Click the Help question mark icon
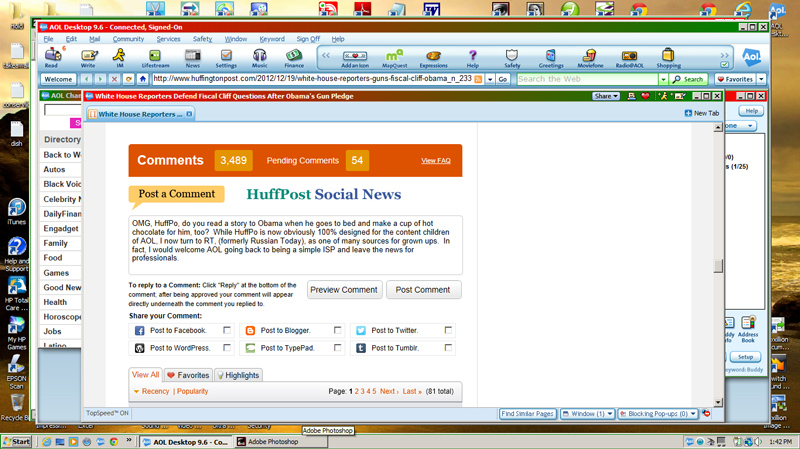 (472, 58)
